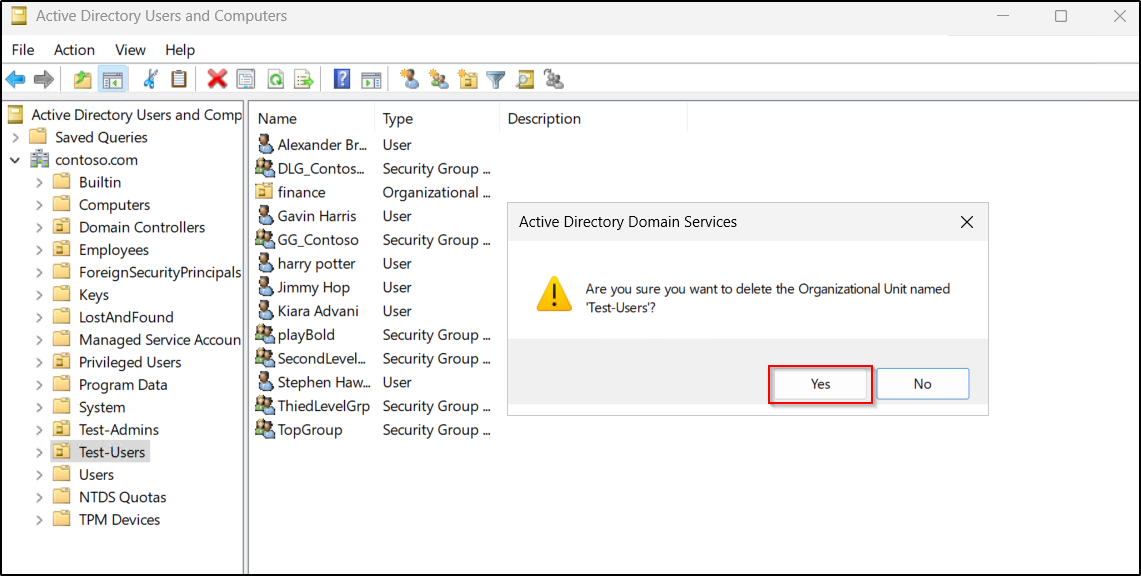Click the Find objects toolbar icon

tap(525, 78)
